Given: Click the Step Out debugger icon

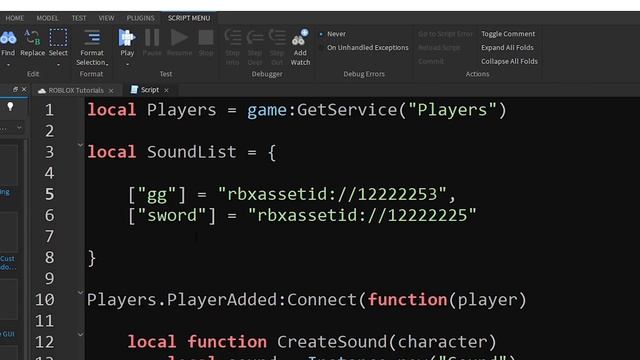Looking at the screenshot, I should (x=277, y=38).
